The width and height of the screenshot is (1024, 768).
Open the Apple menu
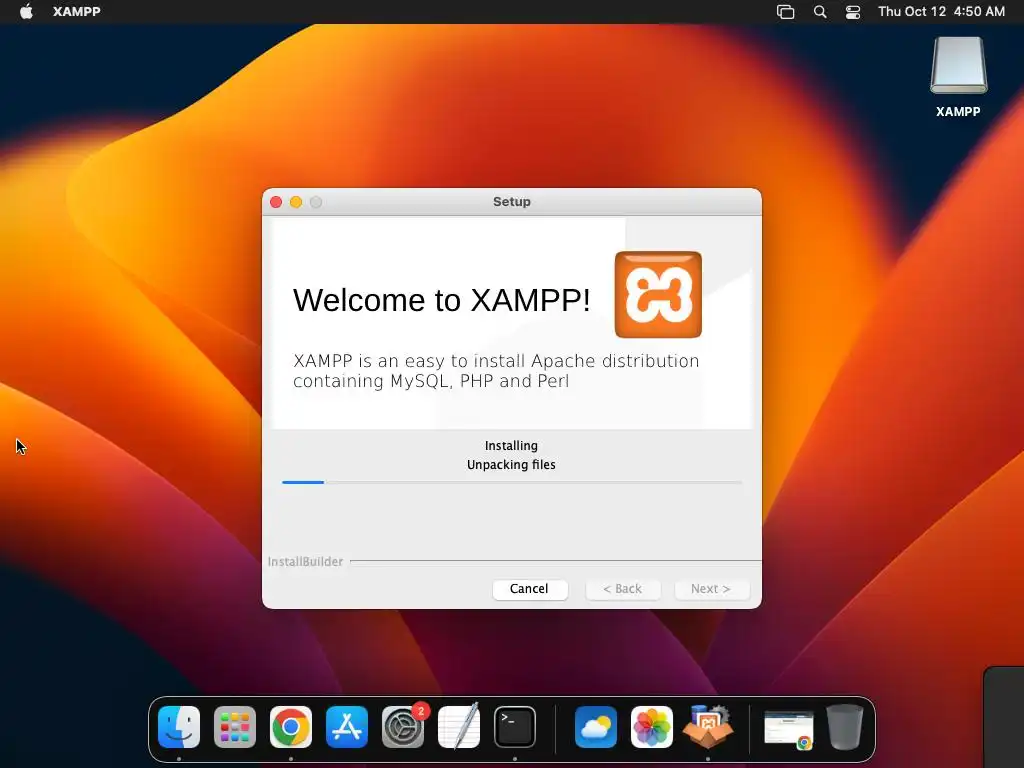pyautogui.click(x=26, y=11)
